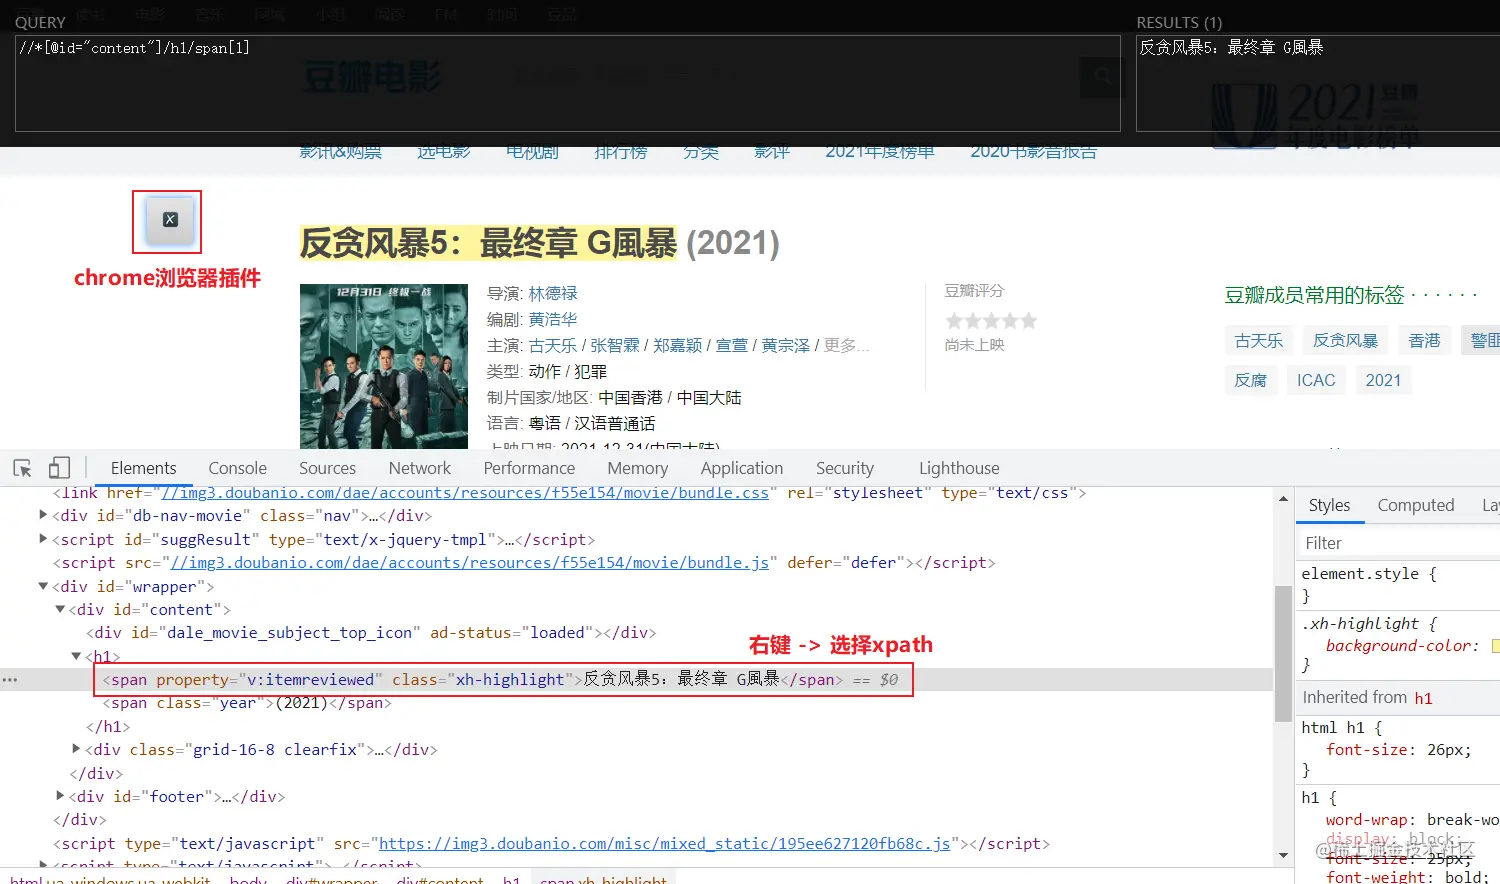Click the 古天乐 tag
1500x884 pixels.
[x=1259, y=341]
